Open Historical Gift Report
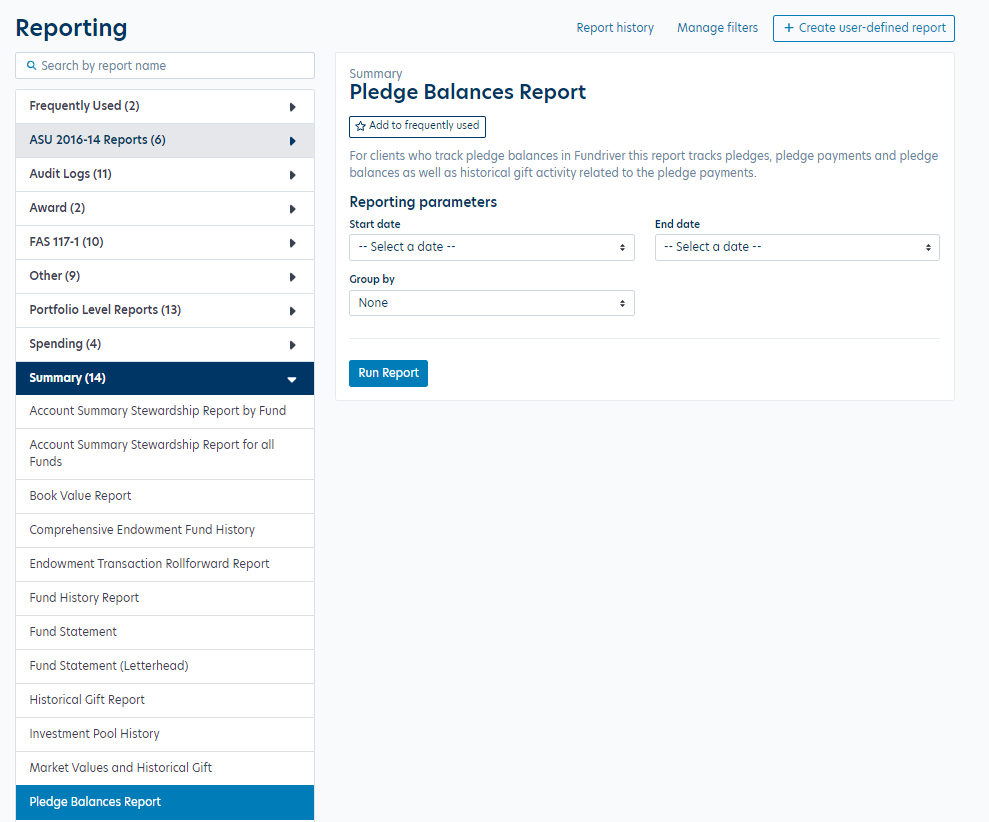The image size is (989, 822). click(165, 702)
